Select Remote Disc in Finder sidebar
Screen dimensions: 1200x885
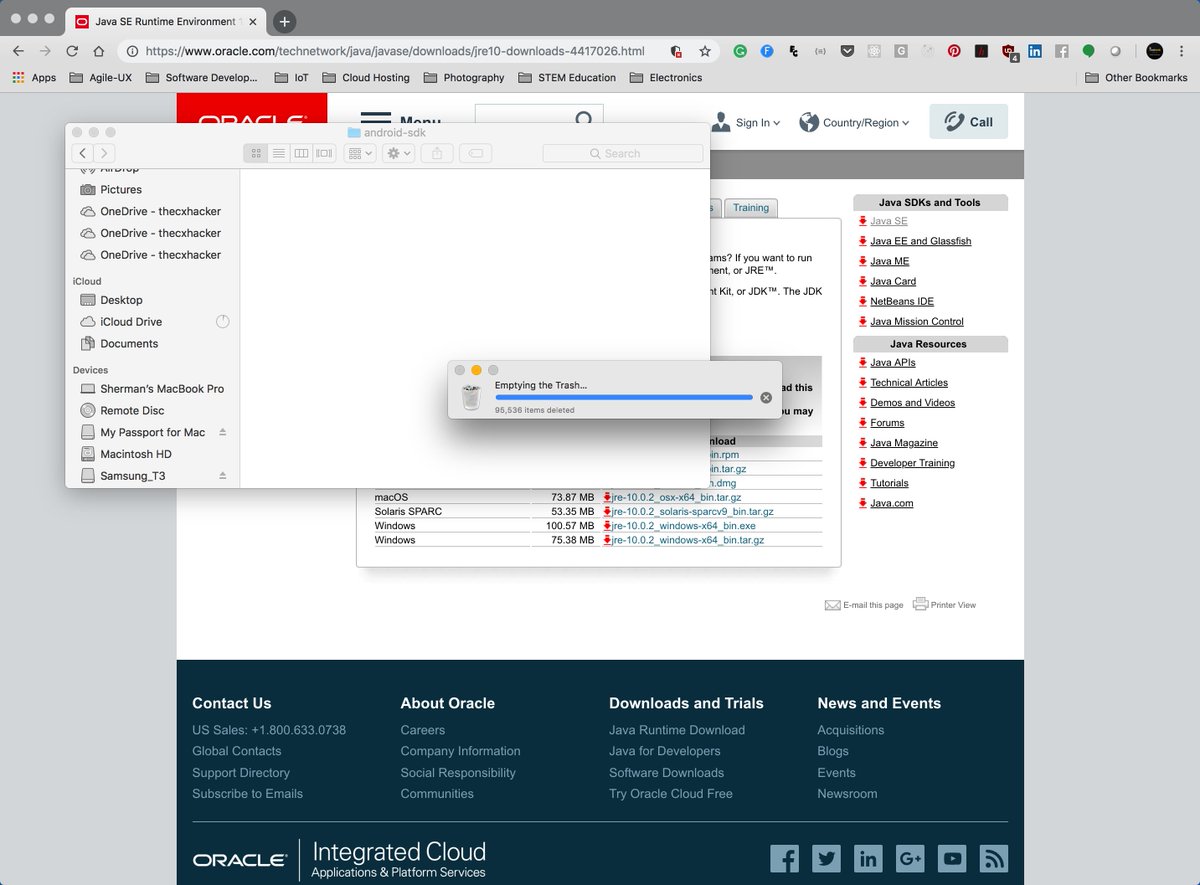coord(132,411)
